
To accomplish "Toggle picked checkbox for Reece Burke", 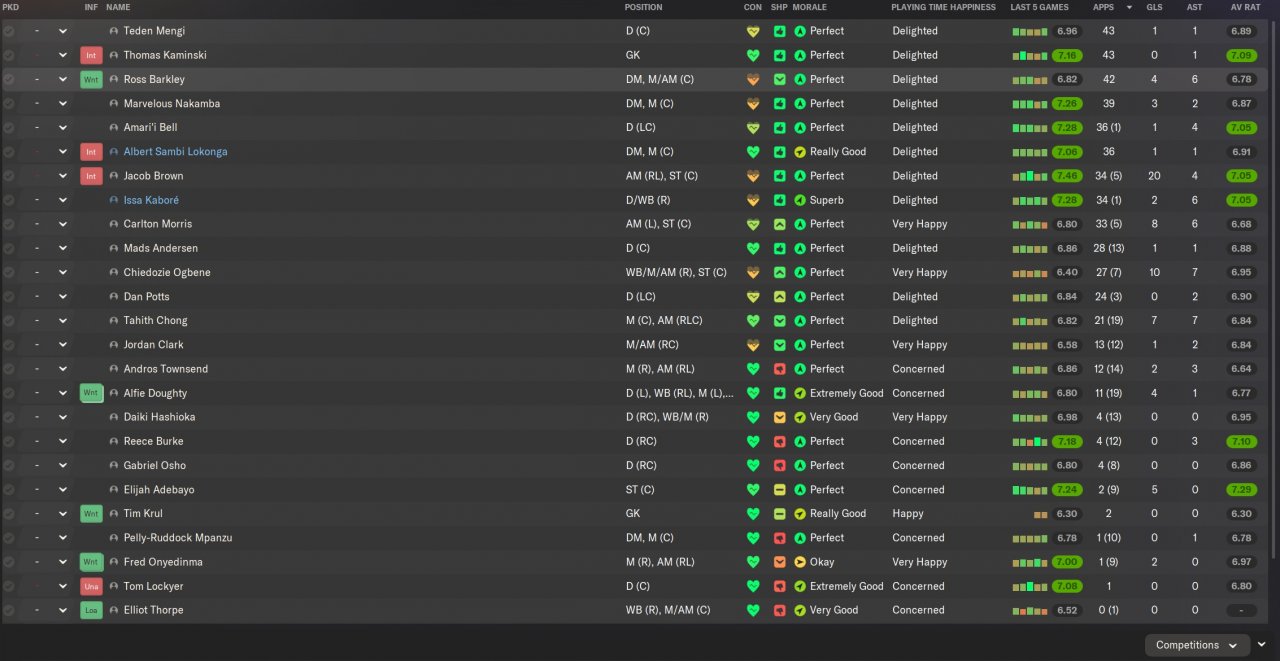I will pyautogui.click(x=9, y=441).
